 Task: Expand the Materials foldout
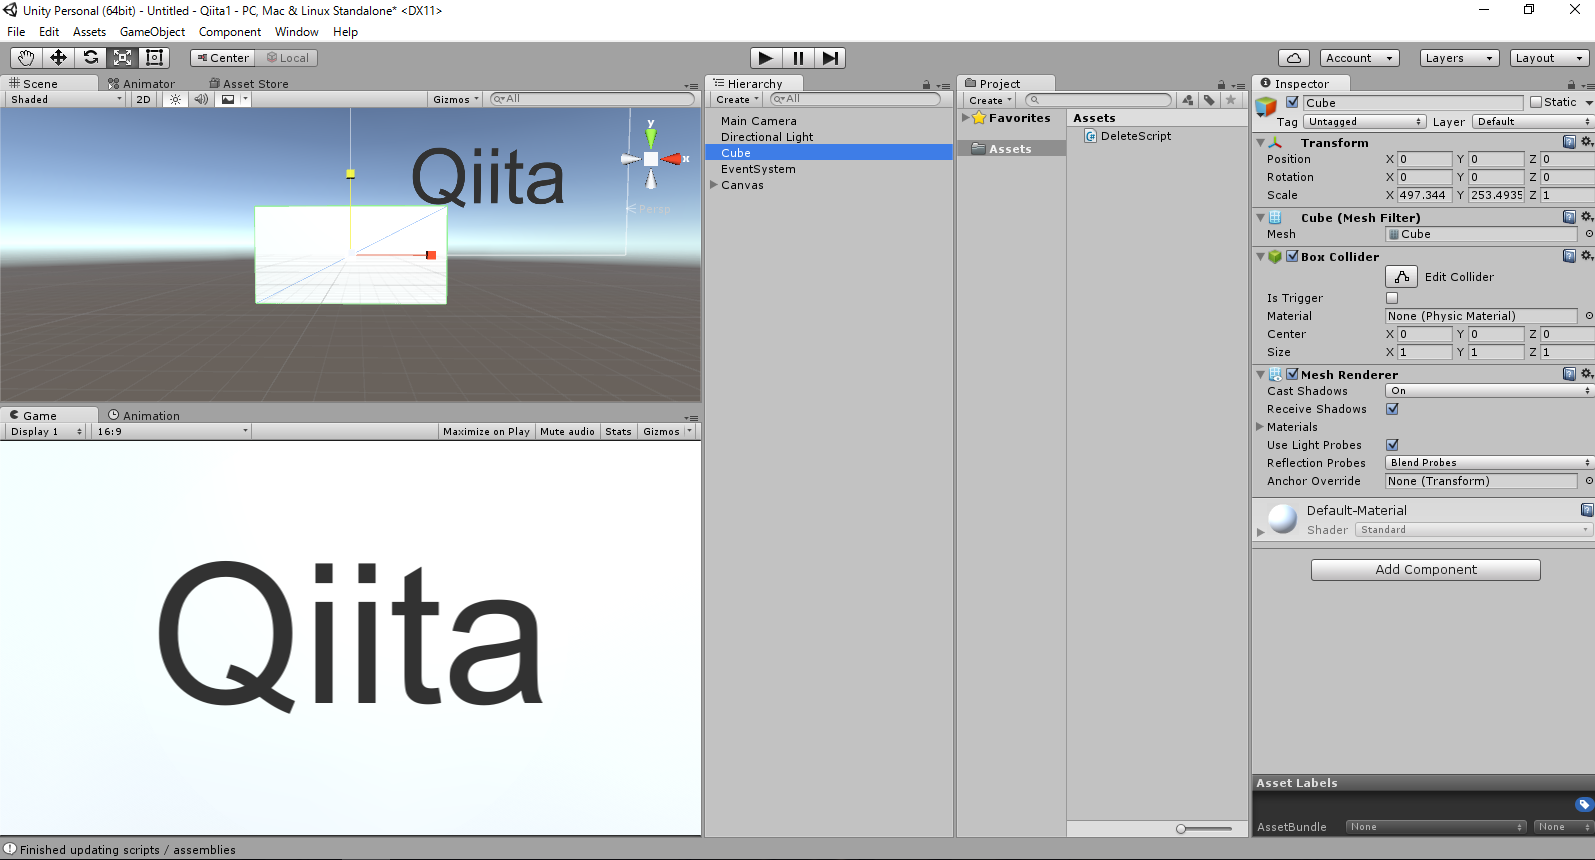click(x=1260, y=427)
